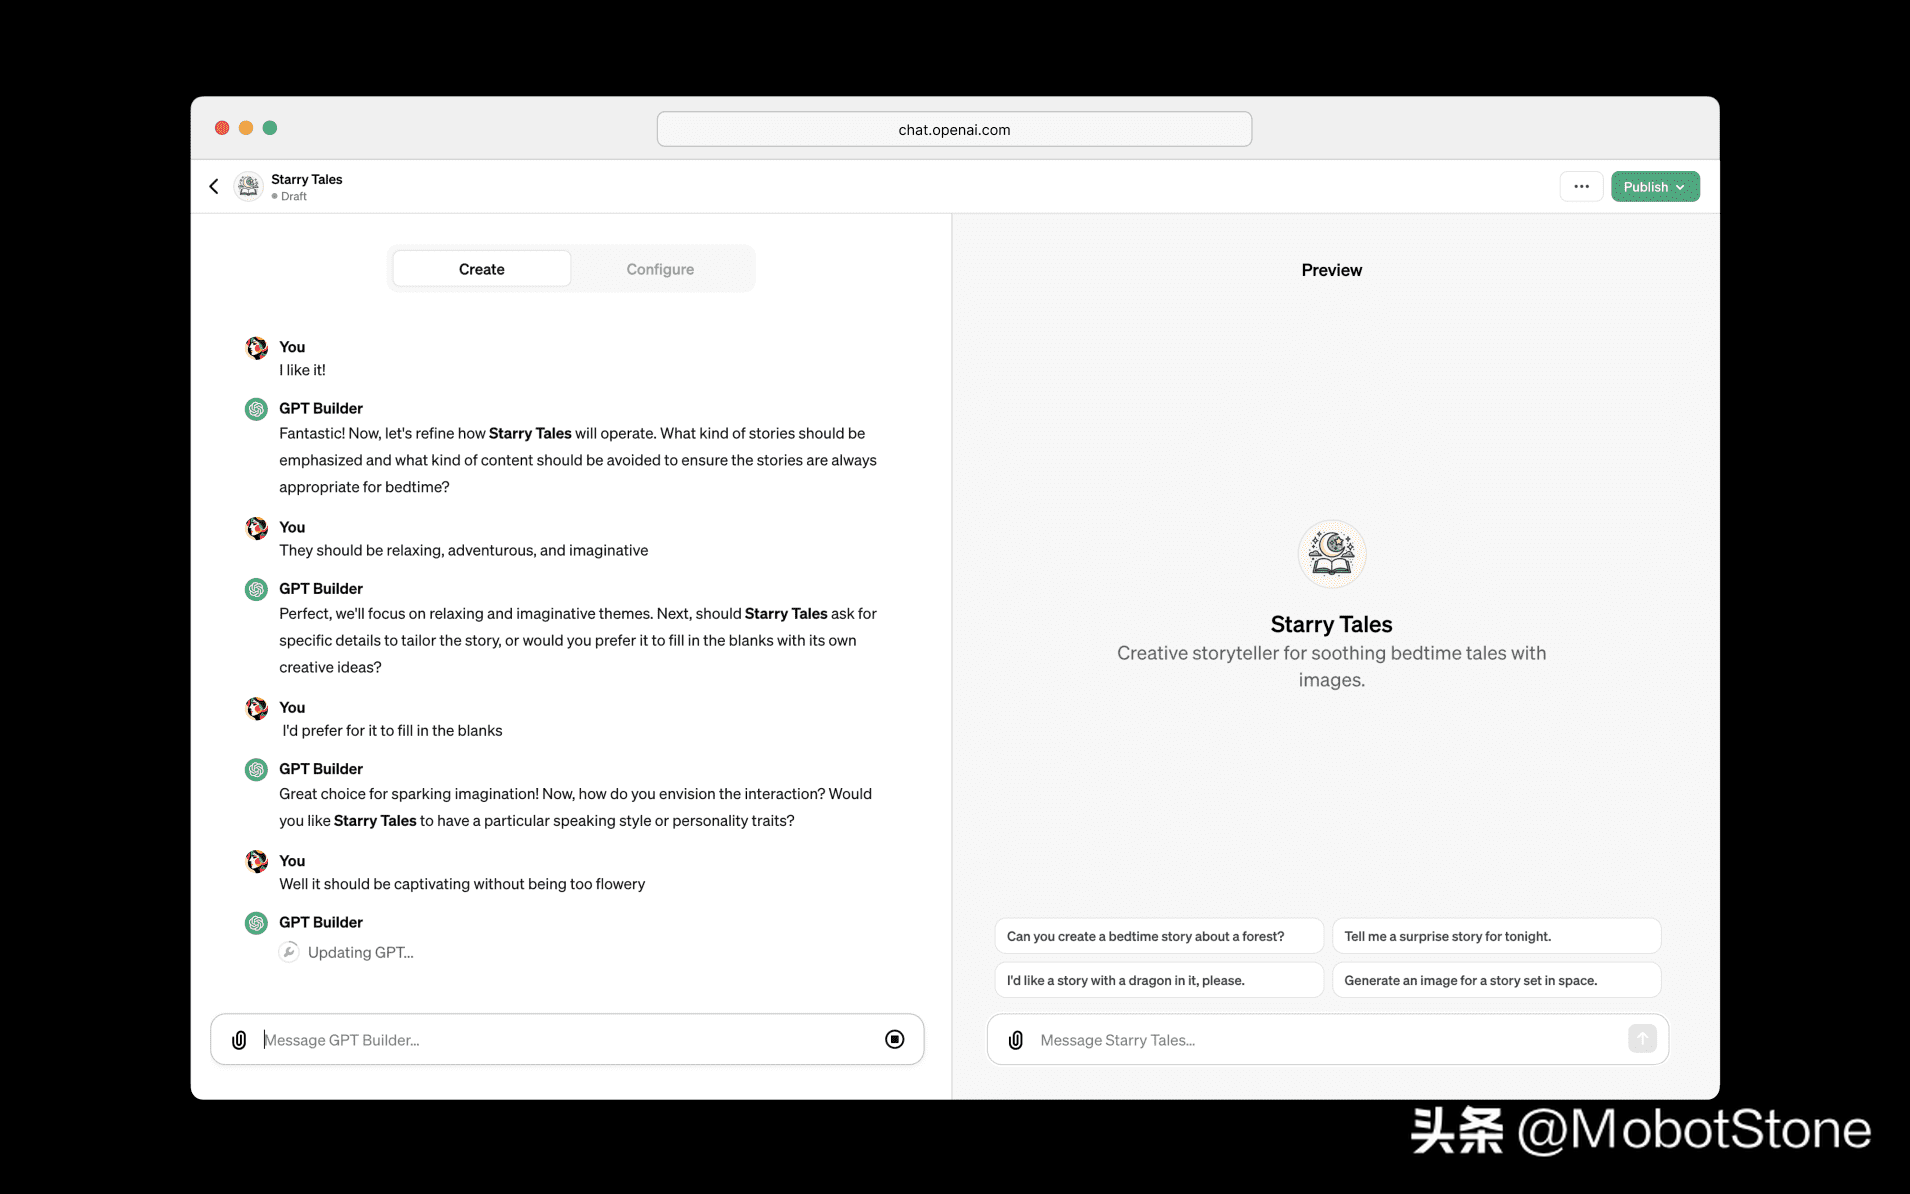Click the browser address bar chat.openai.com
Image resolution: width=1910 pixels, height=1194 pixels.
click(x=954, y=129)
